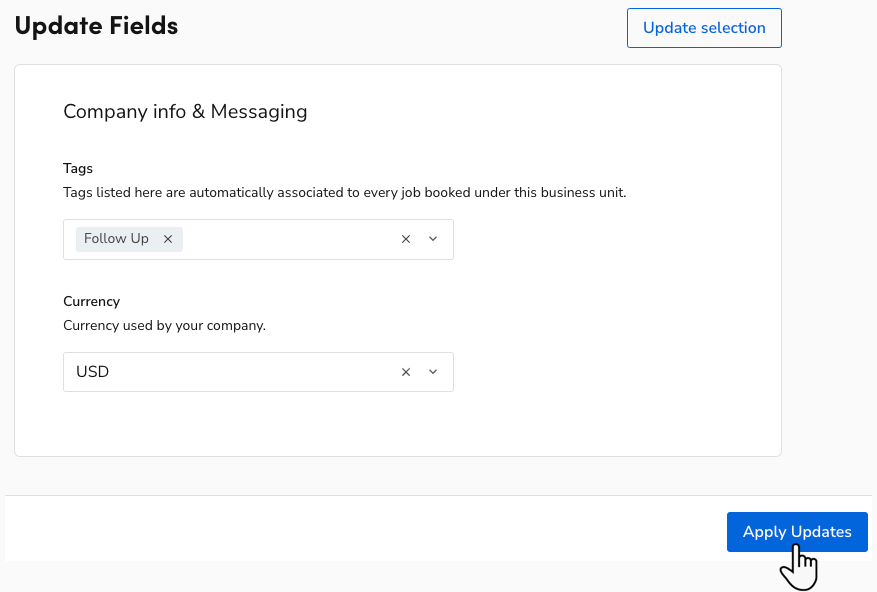Click the Apply Updates button
This screenshot has height=592, width=877.
point(796,531)
